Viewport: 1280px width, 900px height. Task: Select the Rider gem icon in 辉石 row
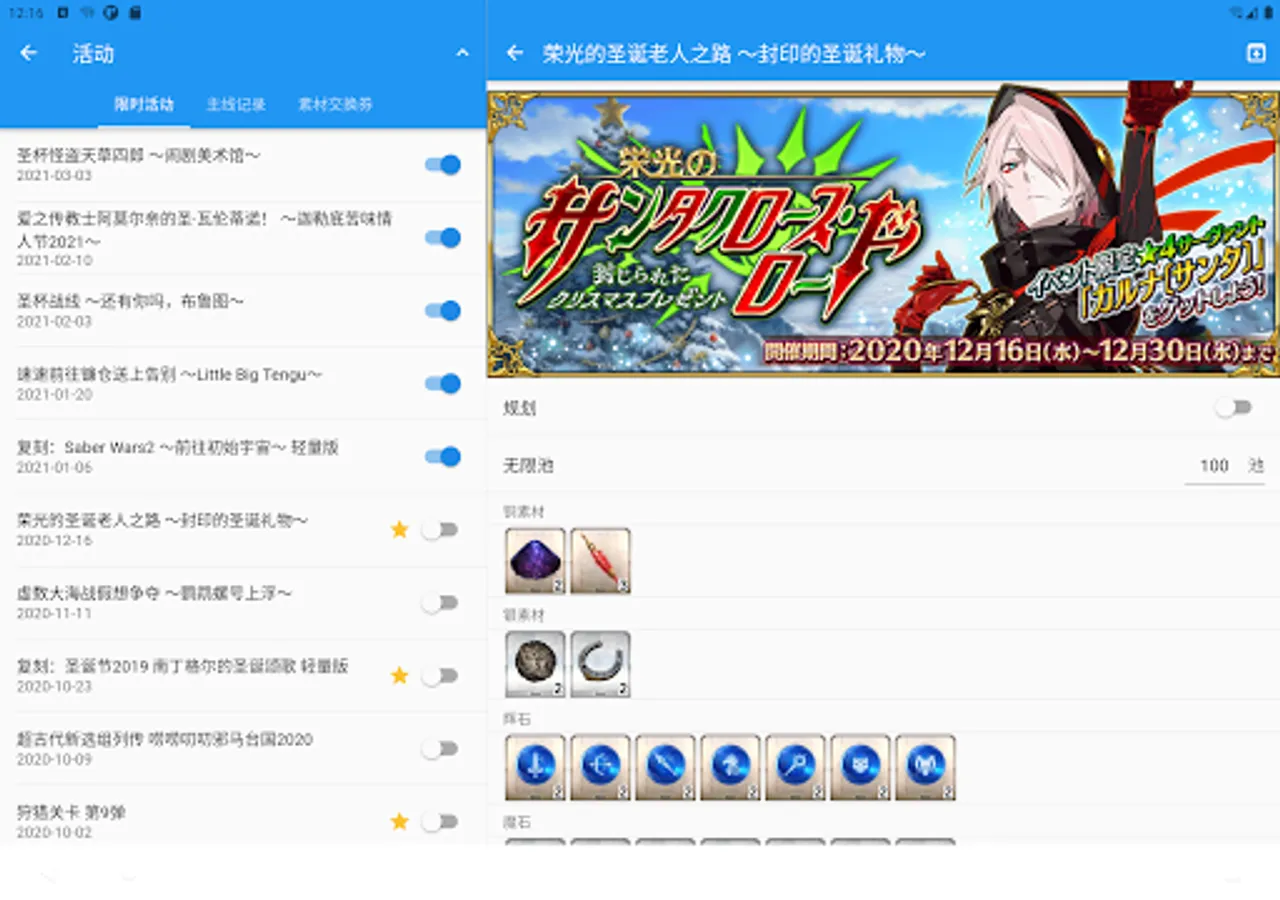[730, 768]
